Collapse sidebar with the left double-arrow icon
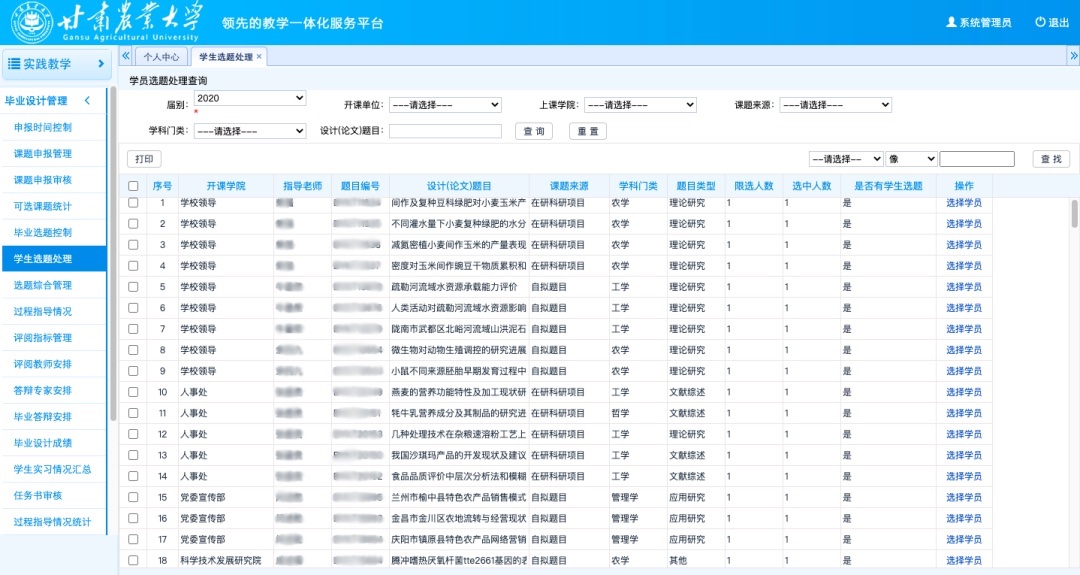 click(126, 56)
